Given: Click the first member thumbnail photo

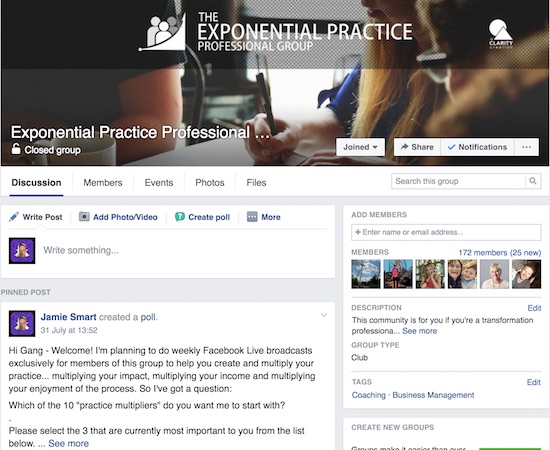Looking at the screenshot, I should 366,274.
